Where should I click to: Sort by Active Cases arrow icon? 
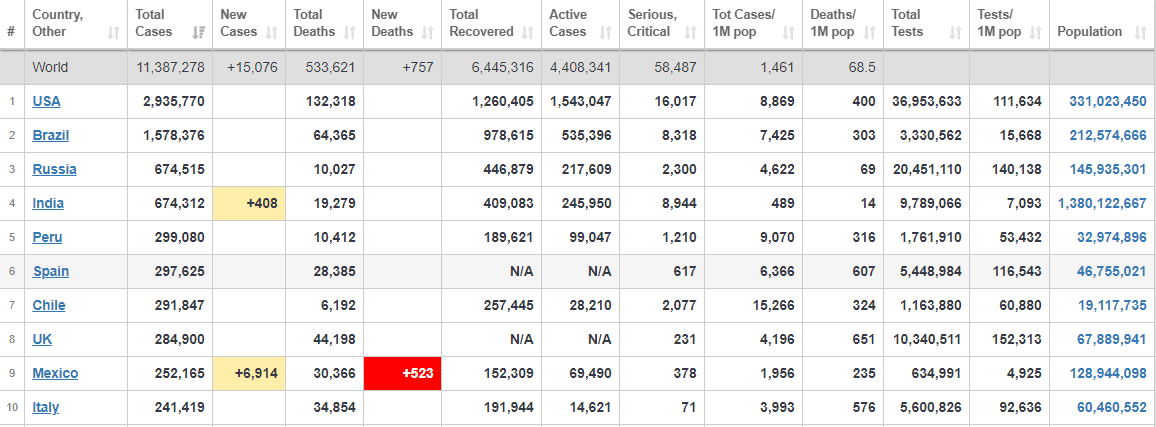605,32
